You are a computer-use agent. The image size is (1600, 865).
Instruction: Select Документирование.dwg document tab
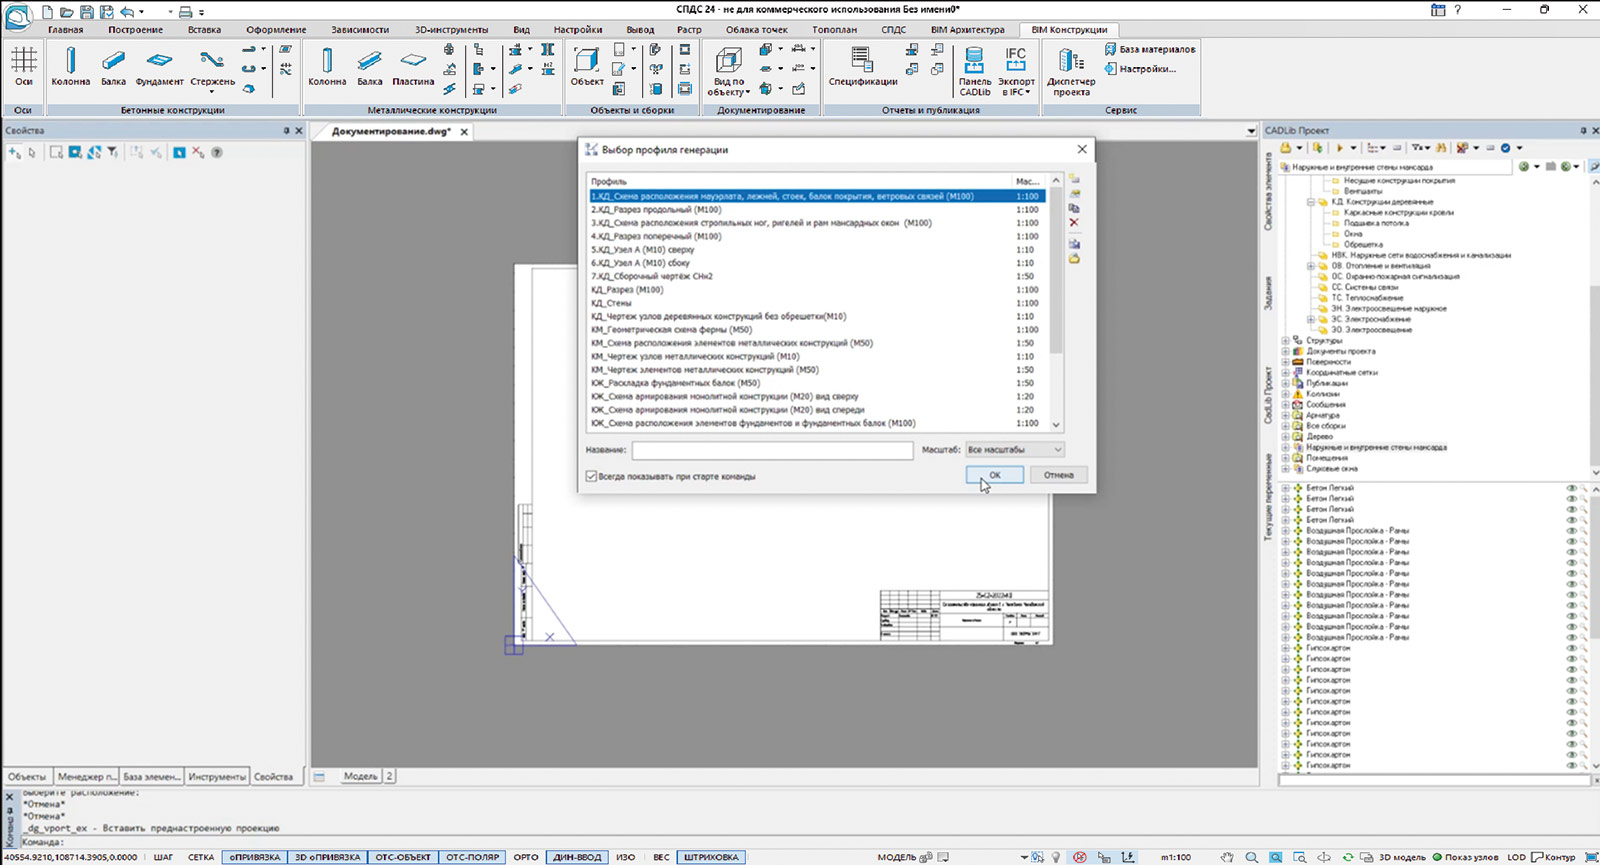[x=391, y=132]
